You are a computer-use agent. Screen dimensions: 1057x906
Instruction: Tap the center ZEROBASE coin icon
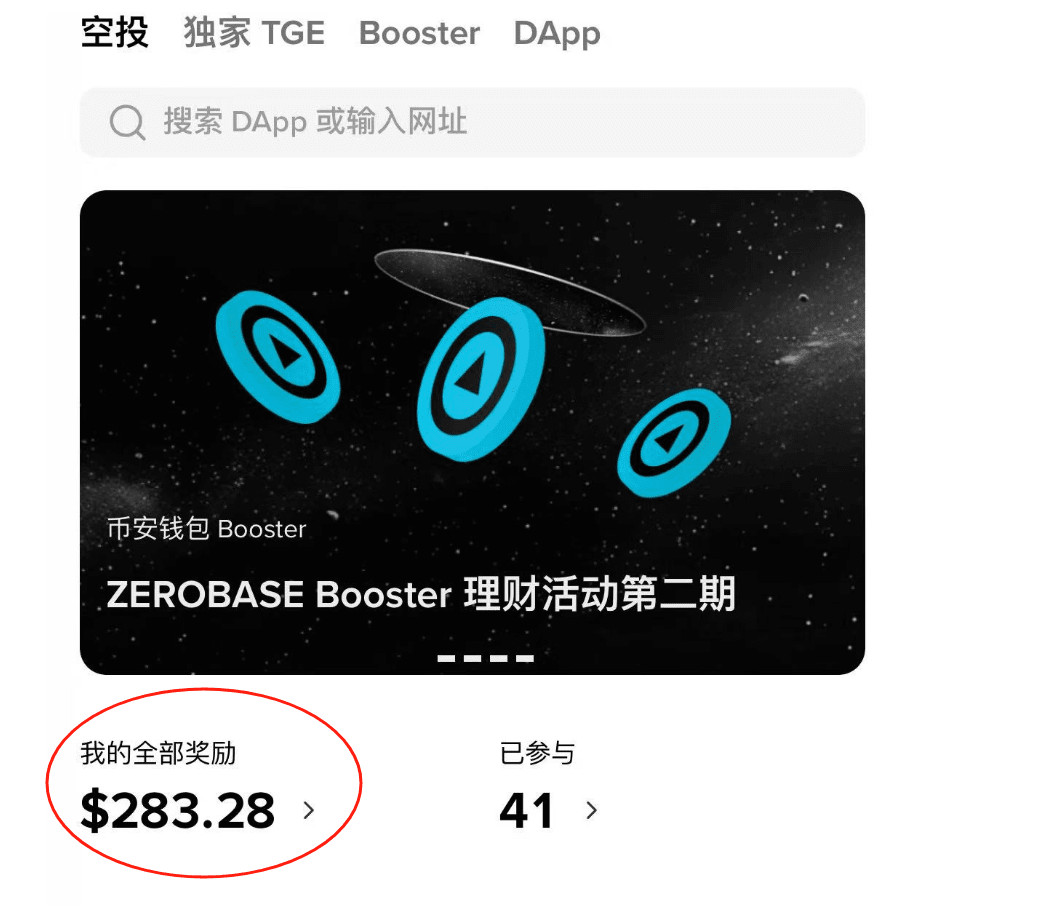(x=480, y=379)
